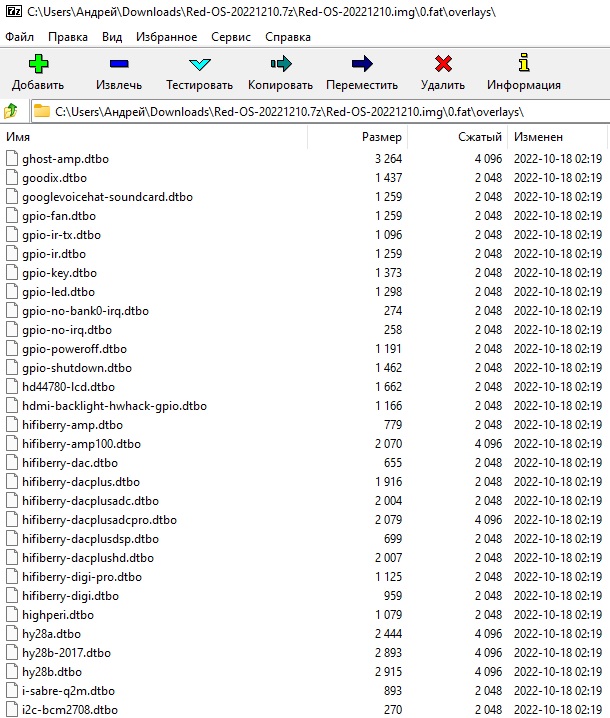Select gpio-no-irq.dtbo file name

[x=67, y=330]
